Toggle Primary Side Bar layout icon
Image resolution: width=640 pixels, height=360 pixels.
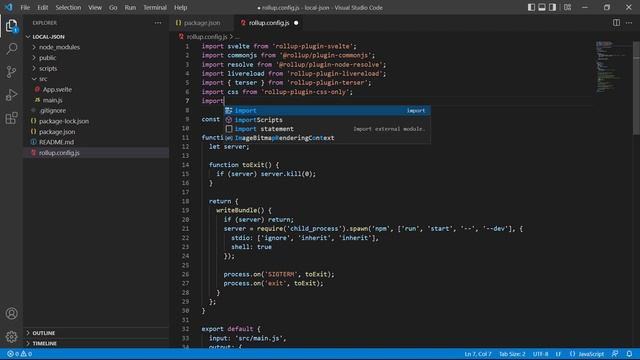[x=531, y=7]
